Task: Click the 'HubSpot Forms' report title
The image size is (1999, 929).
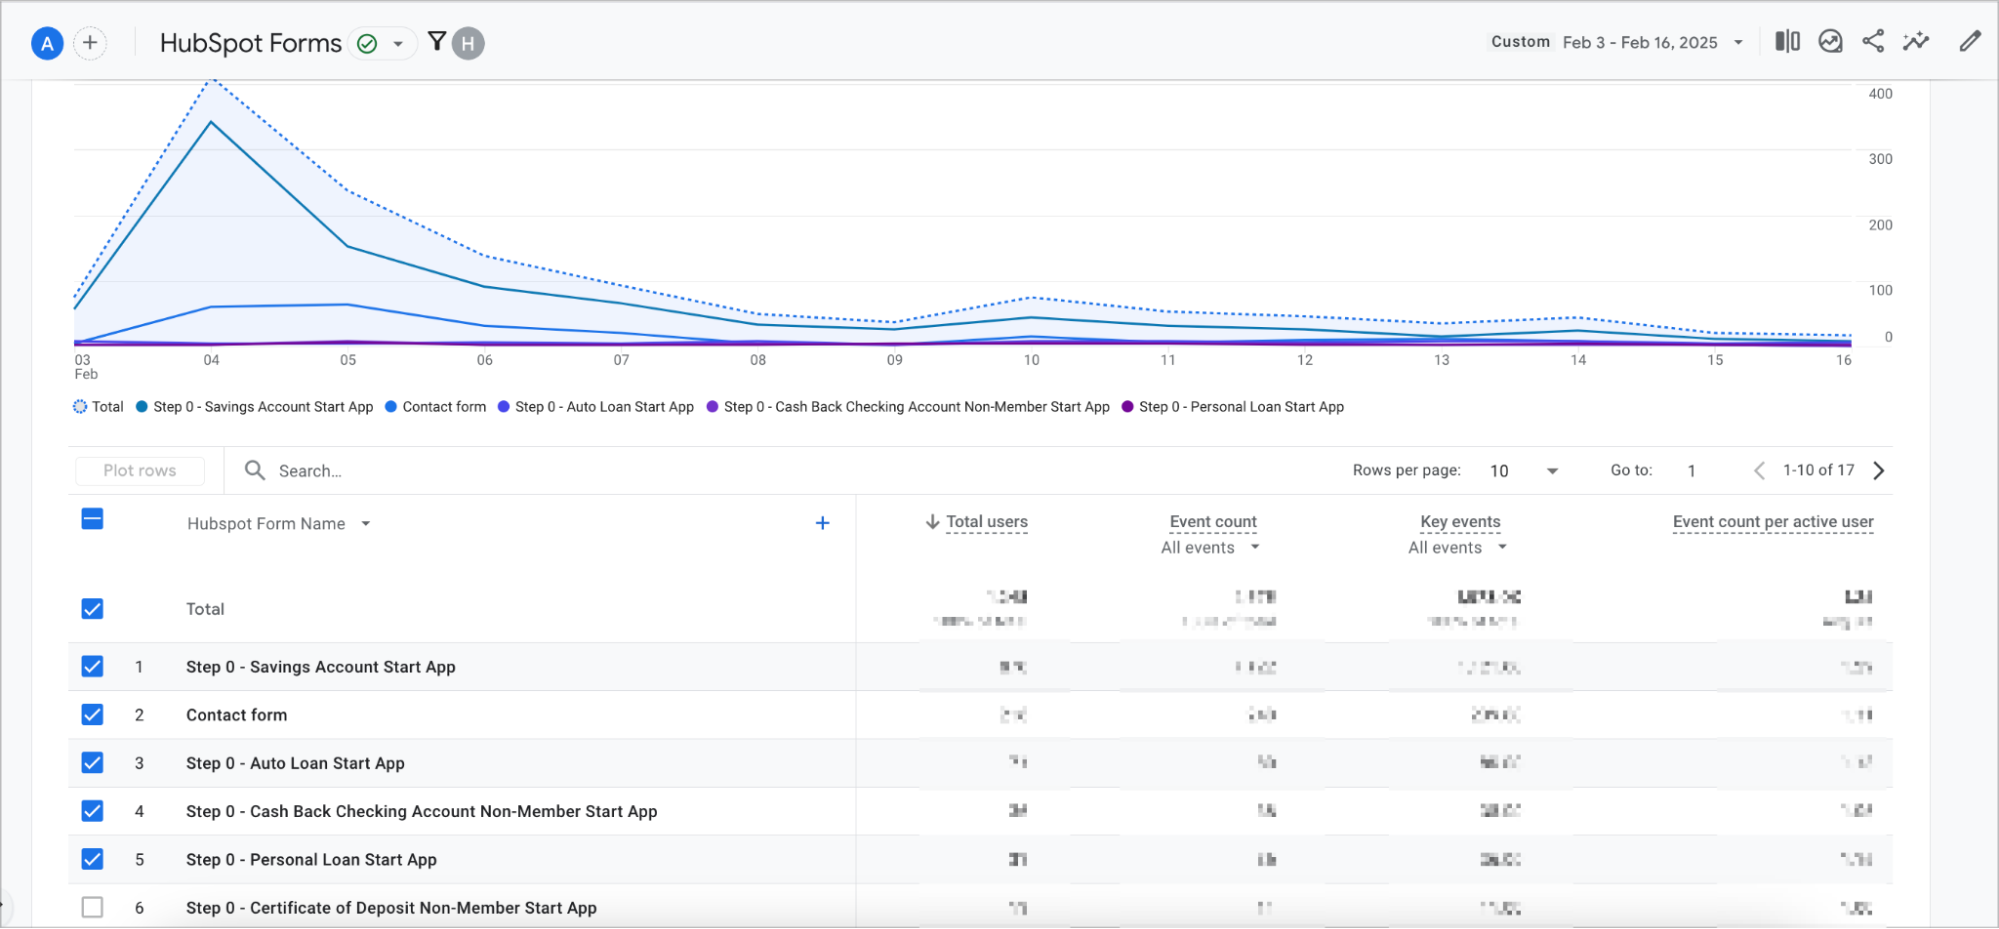Action: tap(250, 43)
